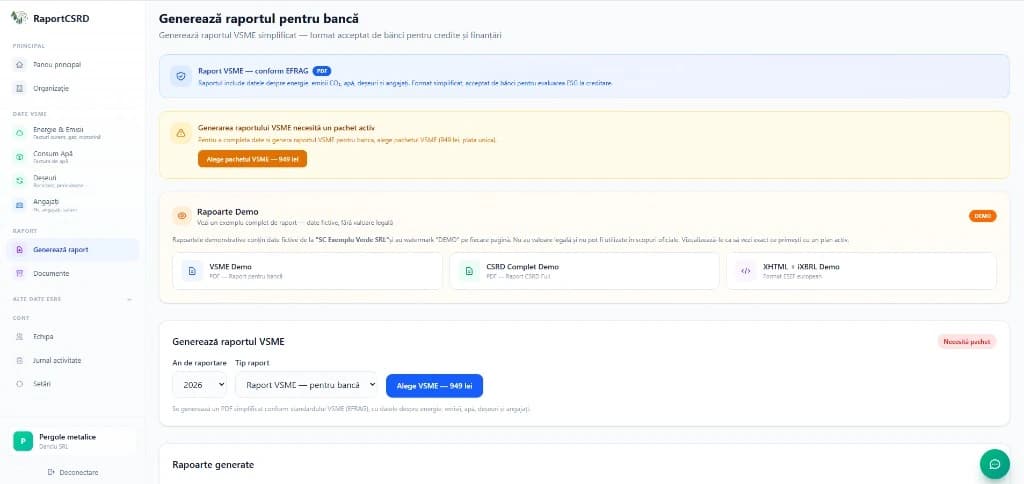
Task: Open Consum Apă in the sidebar
Action: [x=54, y=156]
